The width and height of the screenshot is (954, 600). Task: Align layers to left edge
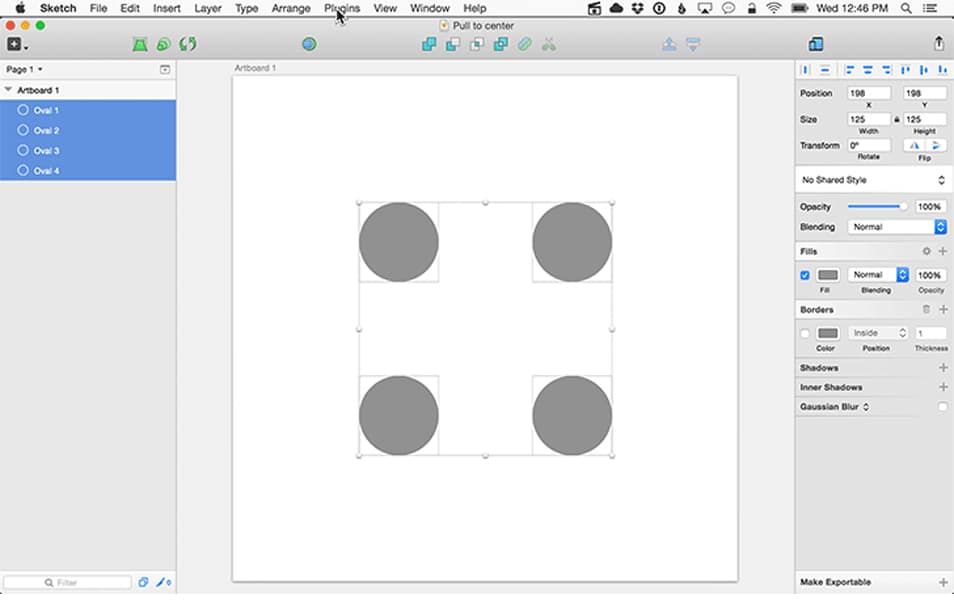coord(849,70)
